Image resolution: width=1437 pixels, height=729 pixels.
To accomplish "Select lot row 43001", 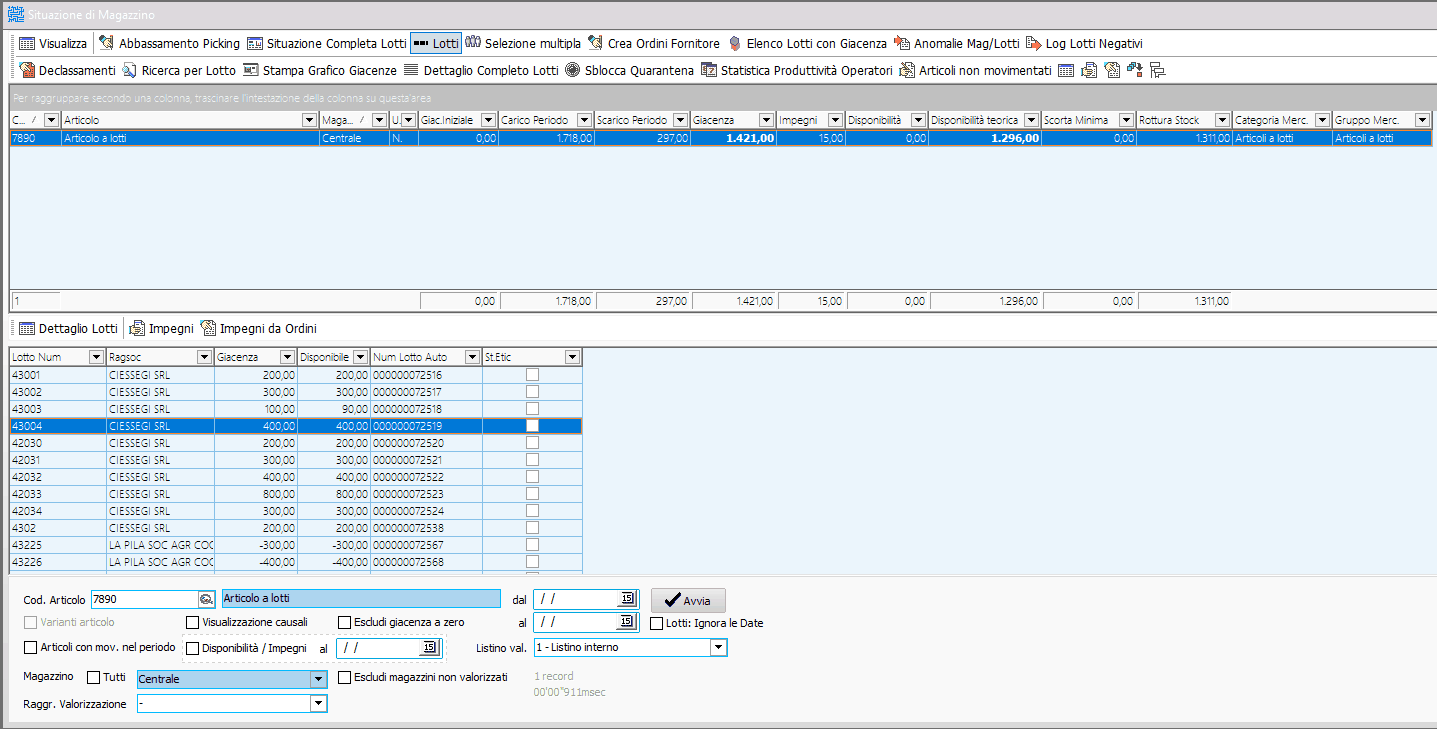I will click(x=296, y=375).
